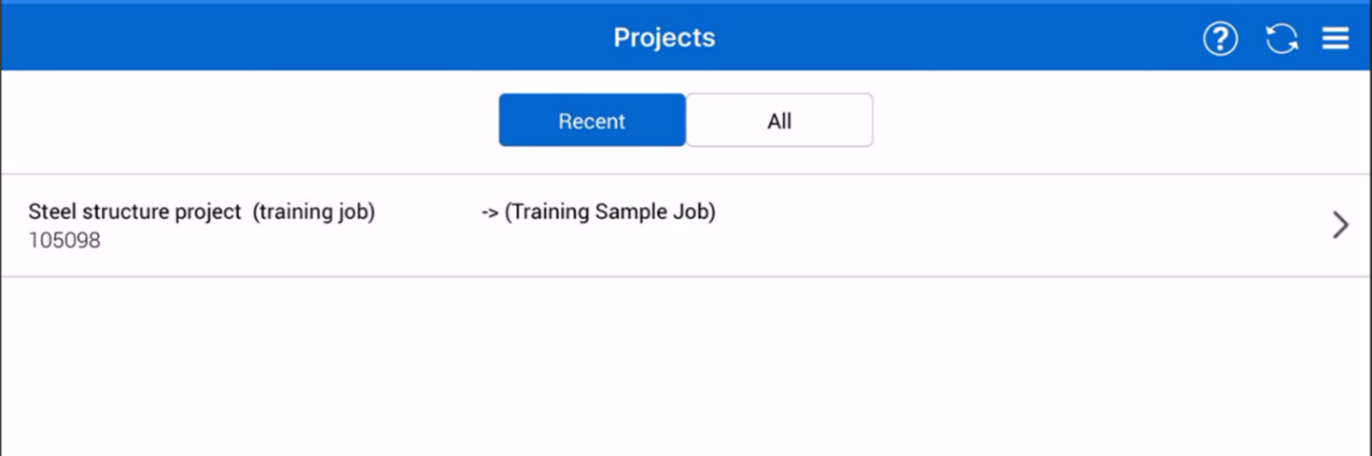Screen dimensions: 1372x456
Task: Click blank space right of All tab
Action: [x=1100, y=121]
